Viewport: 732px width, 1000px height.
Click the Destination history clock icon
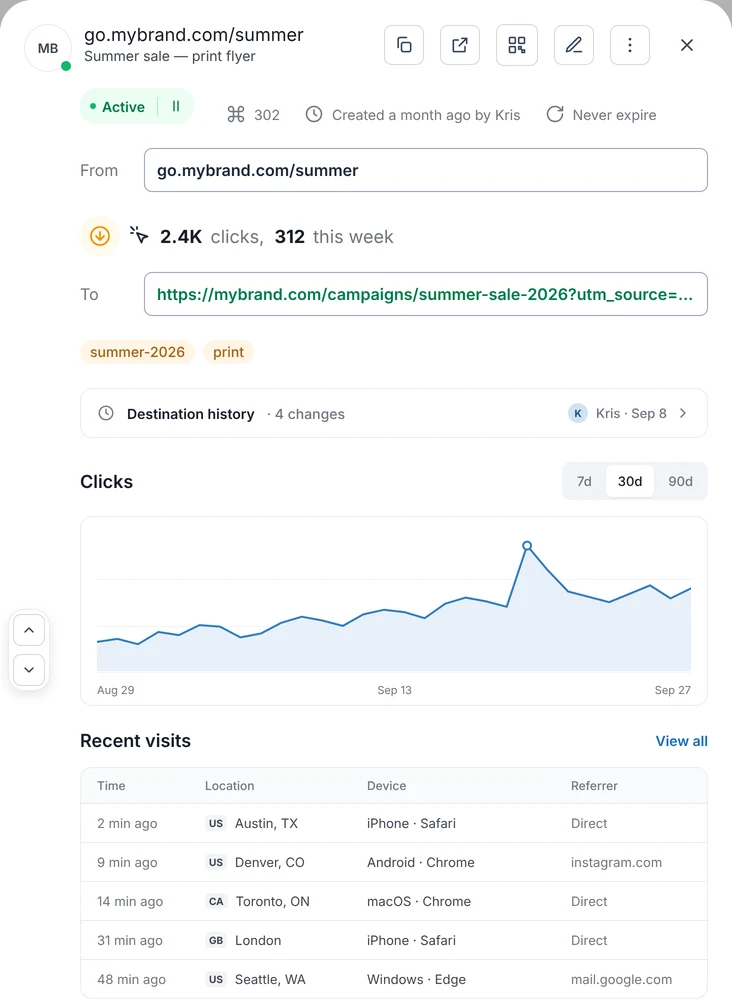click(x=106, y=413)
